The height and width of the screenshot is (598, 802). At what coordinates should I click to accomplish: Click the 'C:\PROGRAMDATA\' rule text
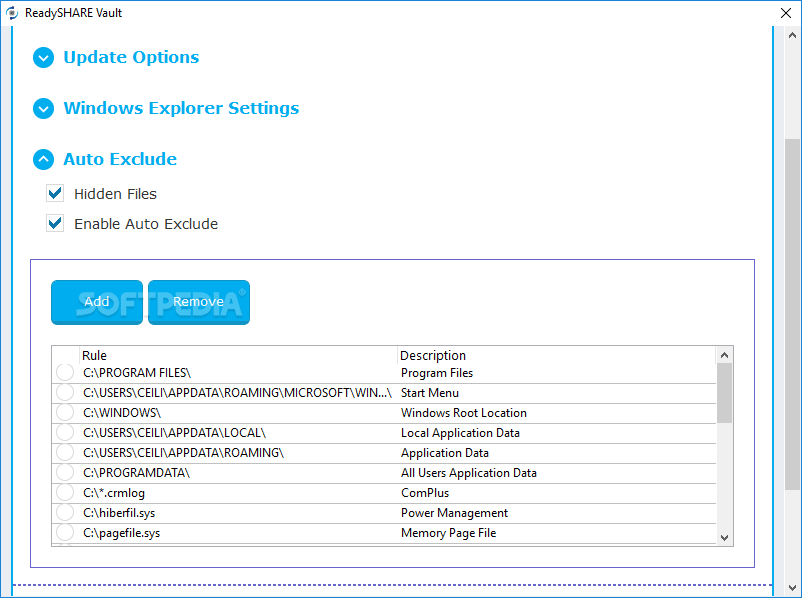[137, 473]
